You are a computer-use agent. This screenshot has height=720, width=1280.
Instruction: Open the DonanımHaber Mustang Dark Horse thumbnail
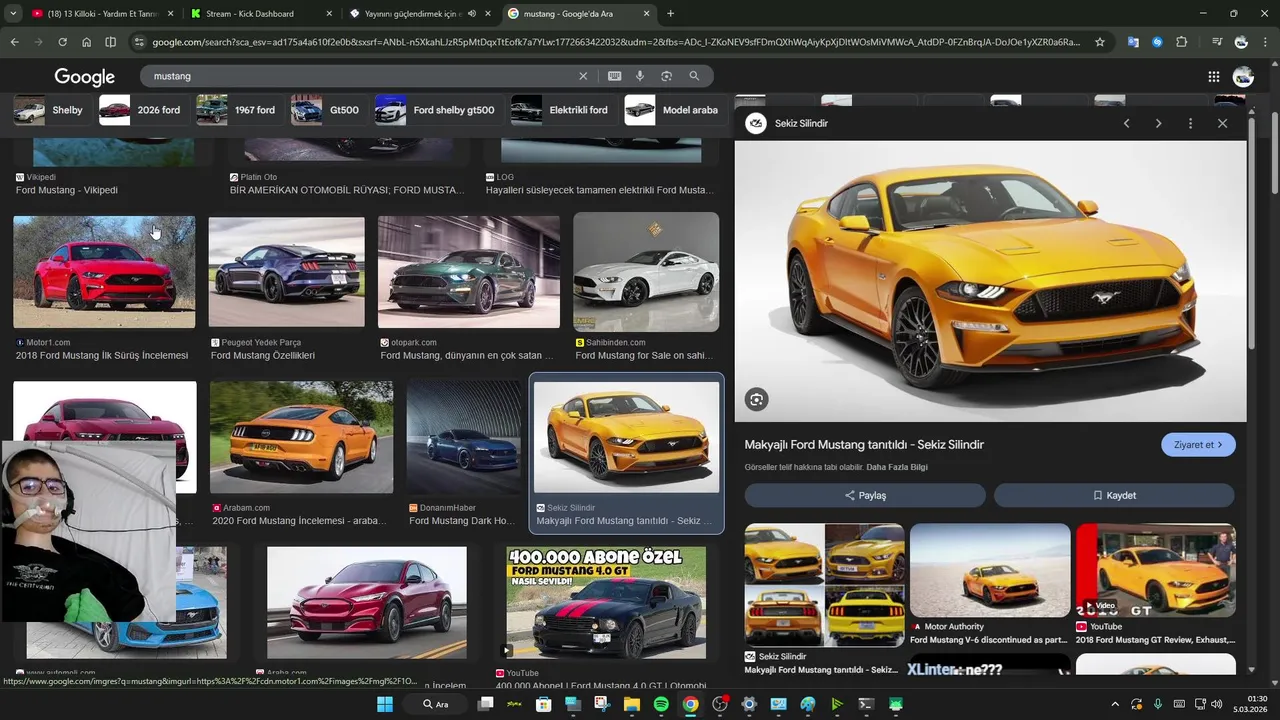click(x=464, y=437)
